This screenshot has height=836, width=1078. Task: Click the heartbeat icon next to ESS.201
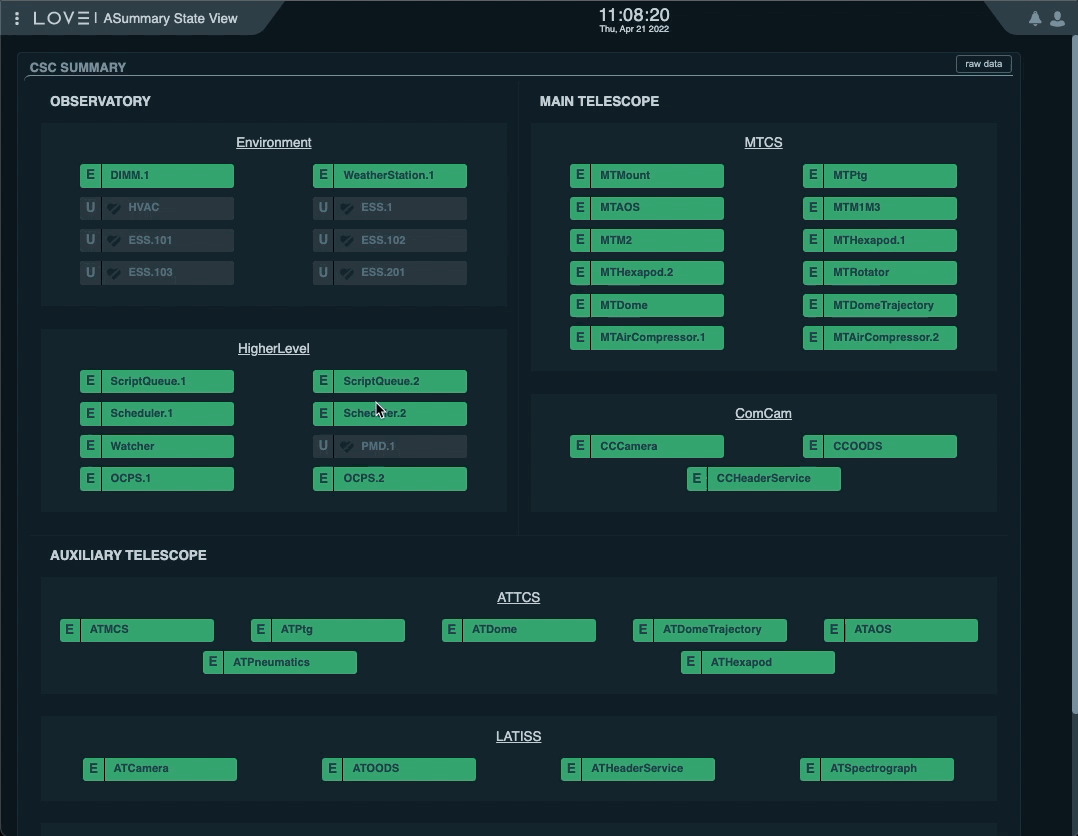tap(346, 272)
